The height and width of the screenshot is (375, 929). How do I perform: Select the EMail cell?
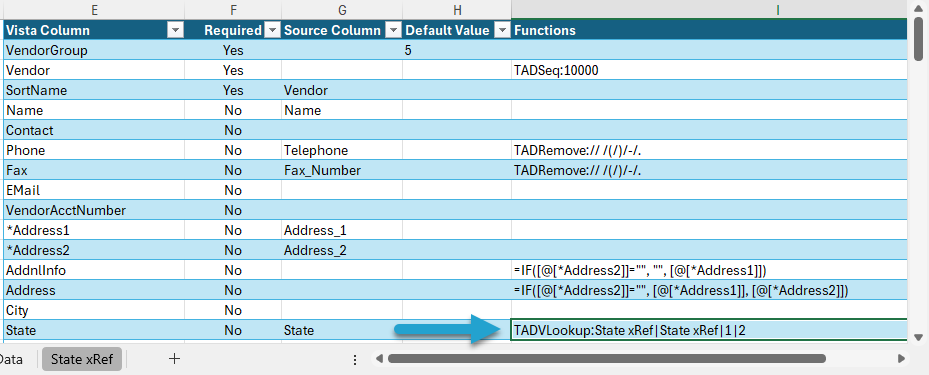coord(94,190)
